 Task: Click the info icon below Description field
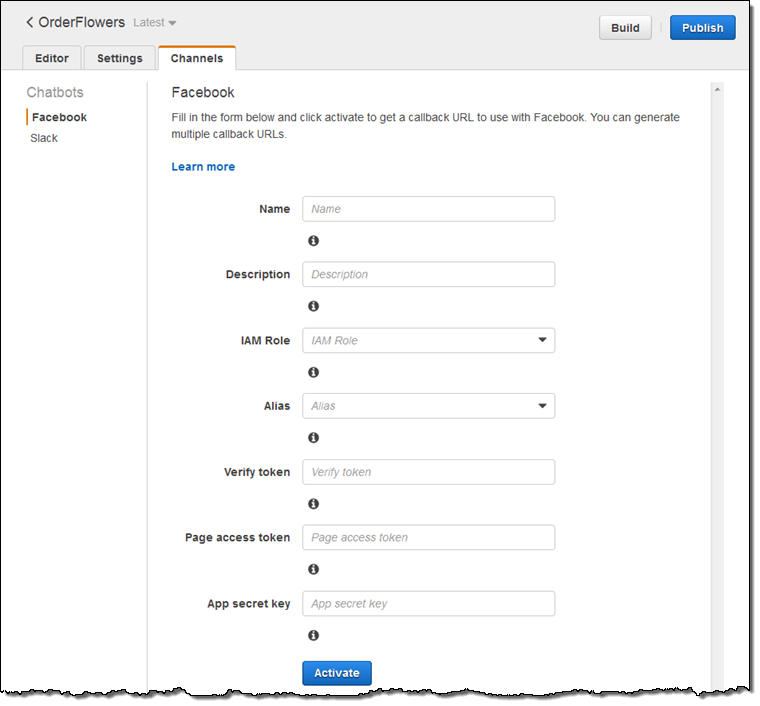[314, 306]
